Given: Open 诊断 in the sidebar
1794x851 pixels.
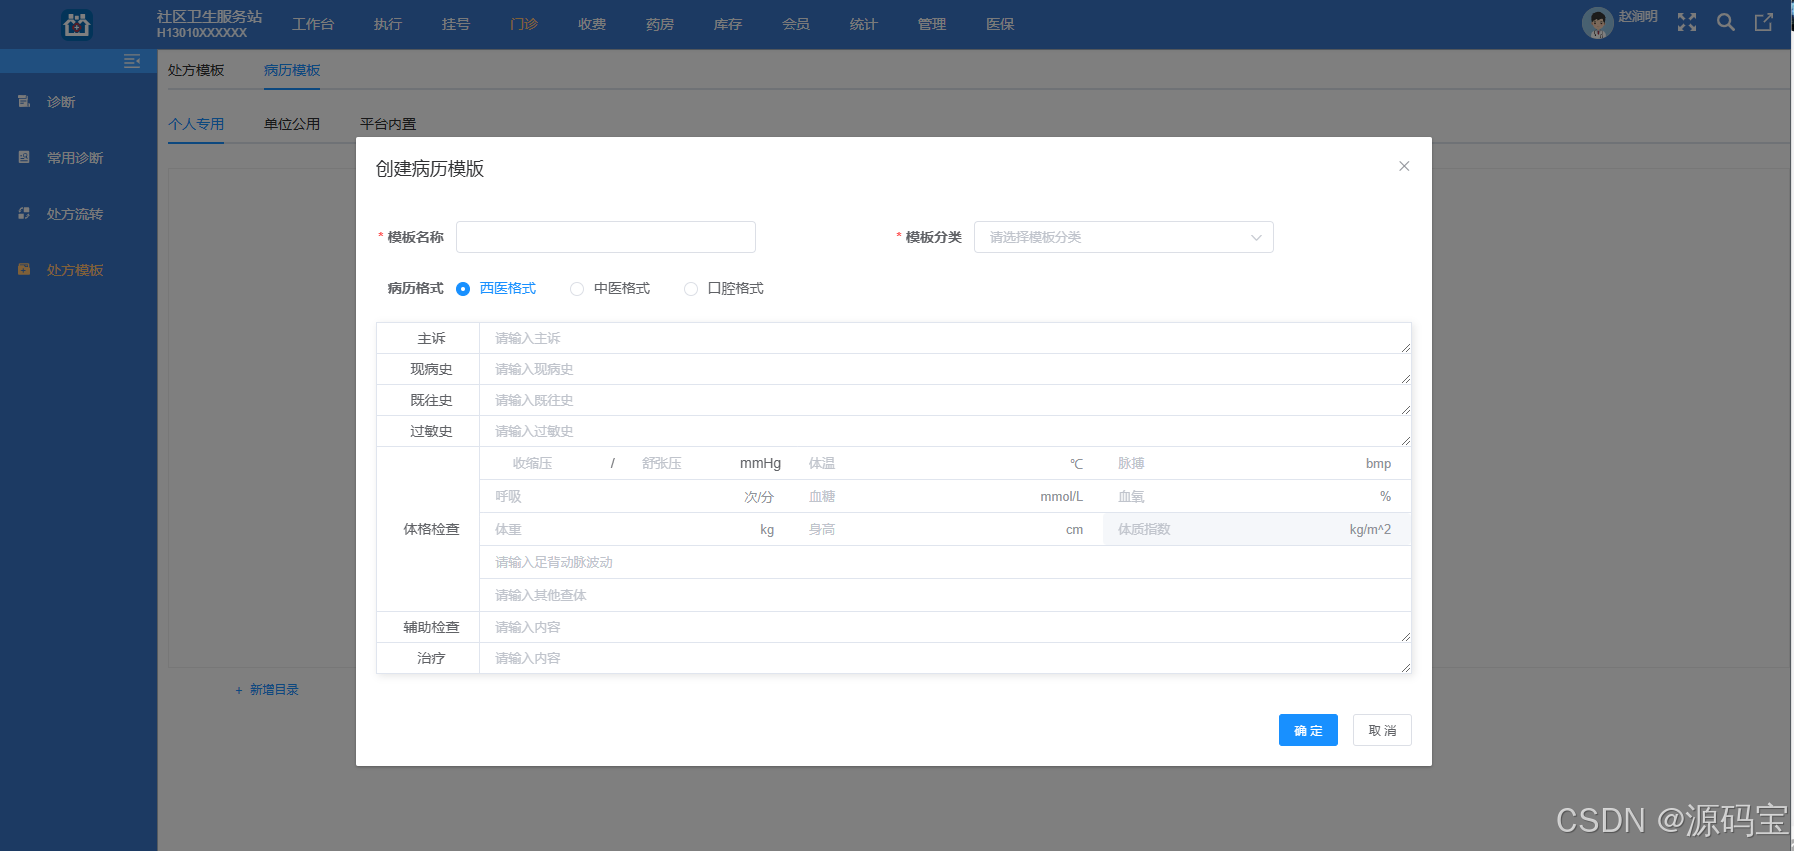Looking at the screenshot, I should tap(61, 102).
